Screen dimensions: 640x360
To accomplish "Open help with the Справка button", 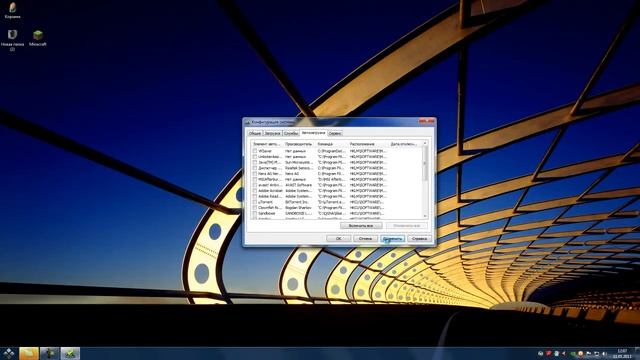I will point(419,238).
